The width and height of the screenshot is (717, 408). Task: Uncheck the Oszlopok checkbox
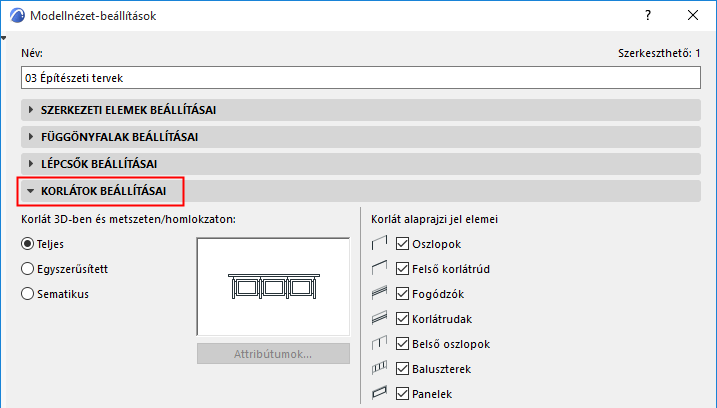[x=402, y=244]
